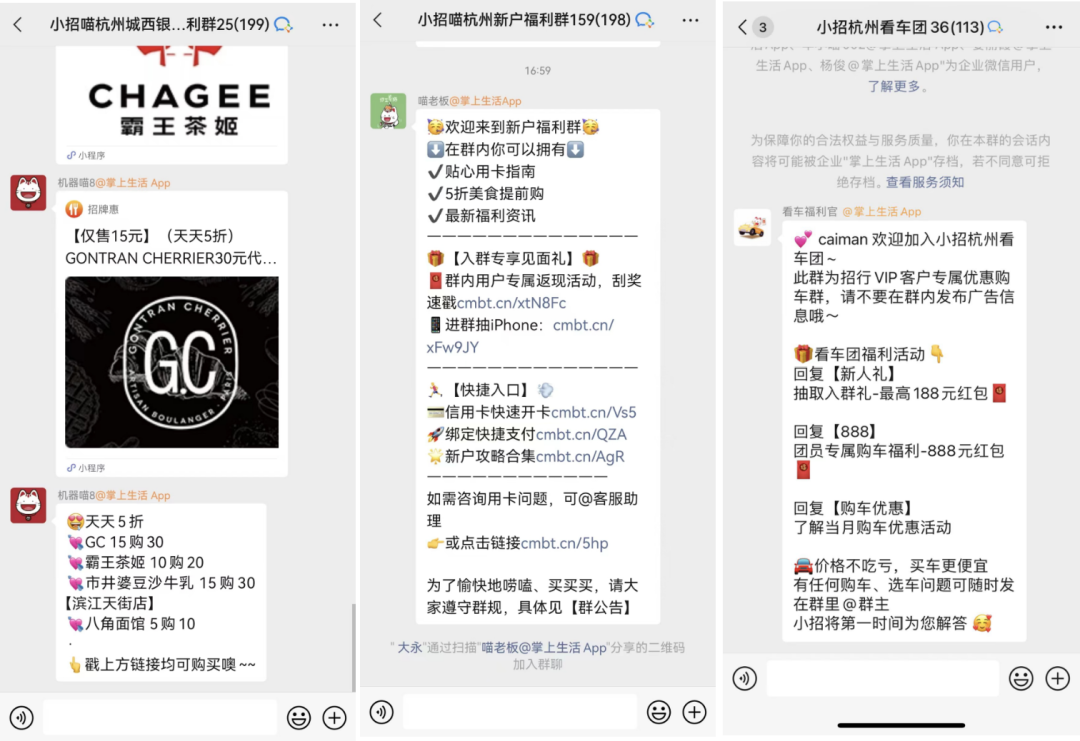The height and width of the screenshot is (741, 1080).
Task: Tap text 【入群专享见面礼】
Action: click(513, 259)
